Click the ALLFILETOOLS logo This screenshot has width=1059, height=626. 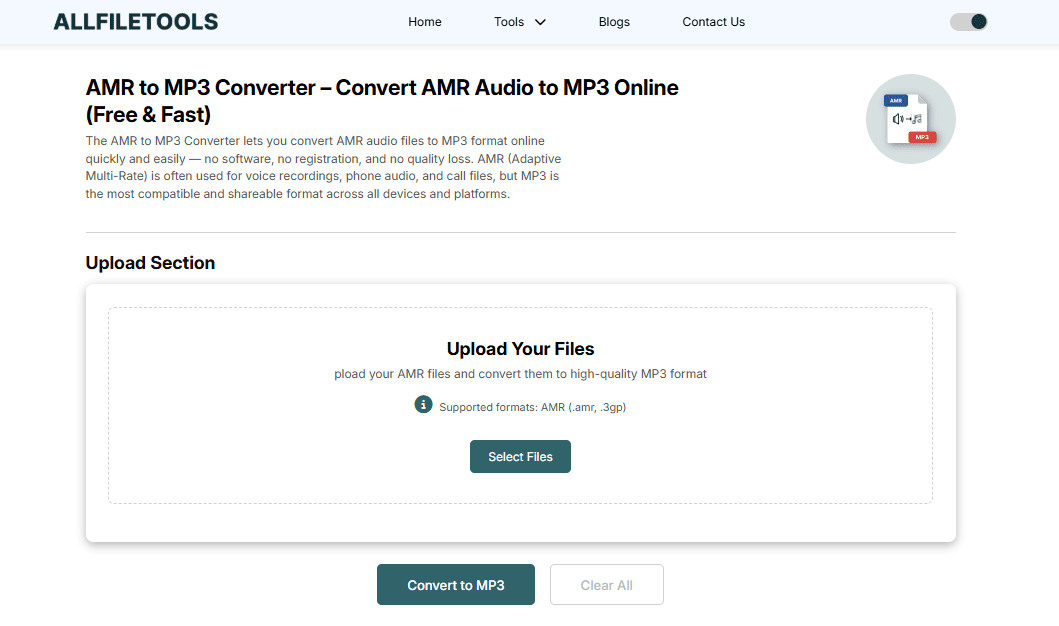click(x=136, y=22)
